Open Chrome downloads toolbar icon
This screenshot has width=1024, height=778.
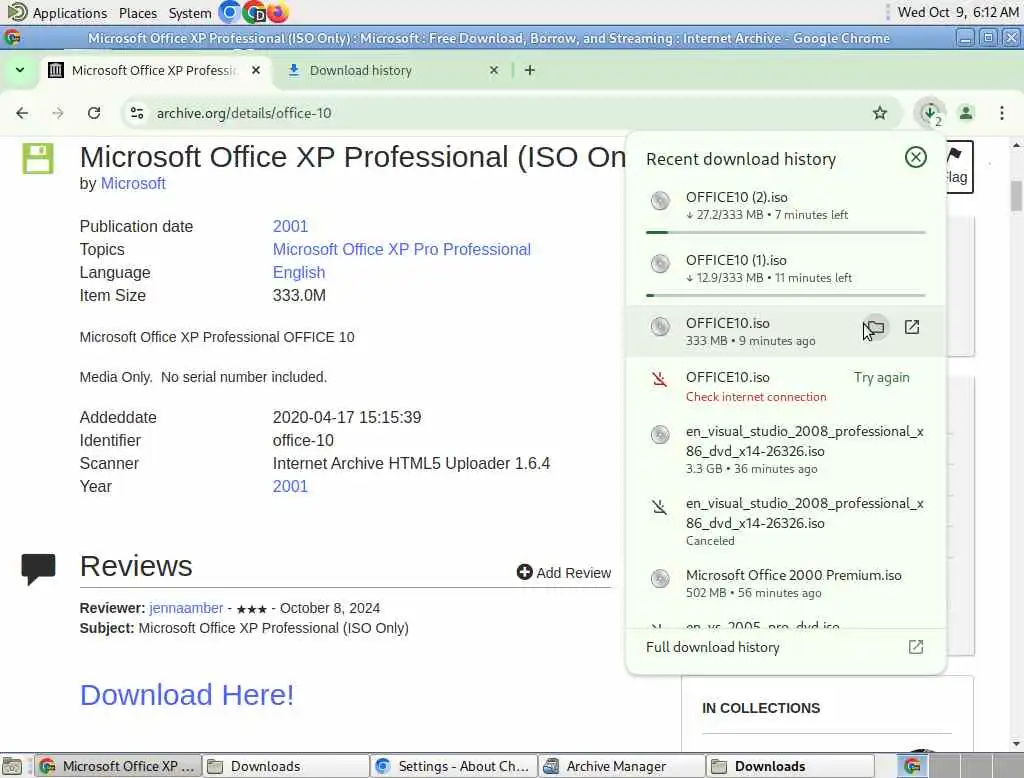point(930,113)
